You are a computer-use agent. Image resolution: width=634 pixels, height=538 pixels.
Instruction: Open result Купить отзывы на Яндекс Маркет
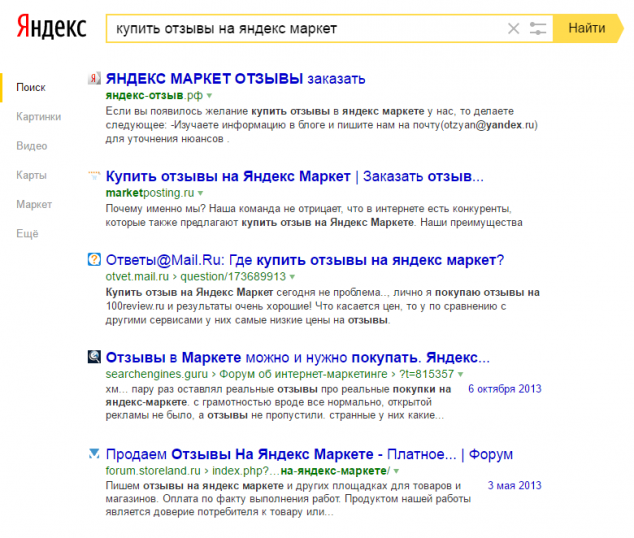pos(294,176)
